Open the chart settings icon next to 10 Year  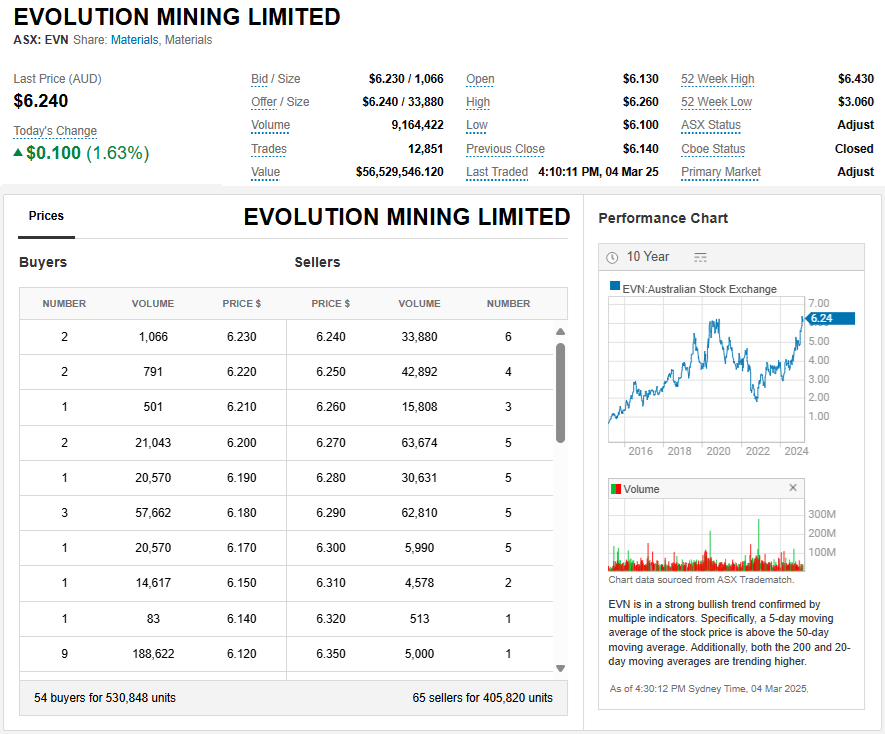[700, 258]
